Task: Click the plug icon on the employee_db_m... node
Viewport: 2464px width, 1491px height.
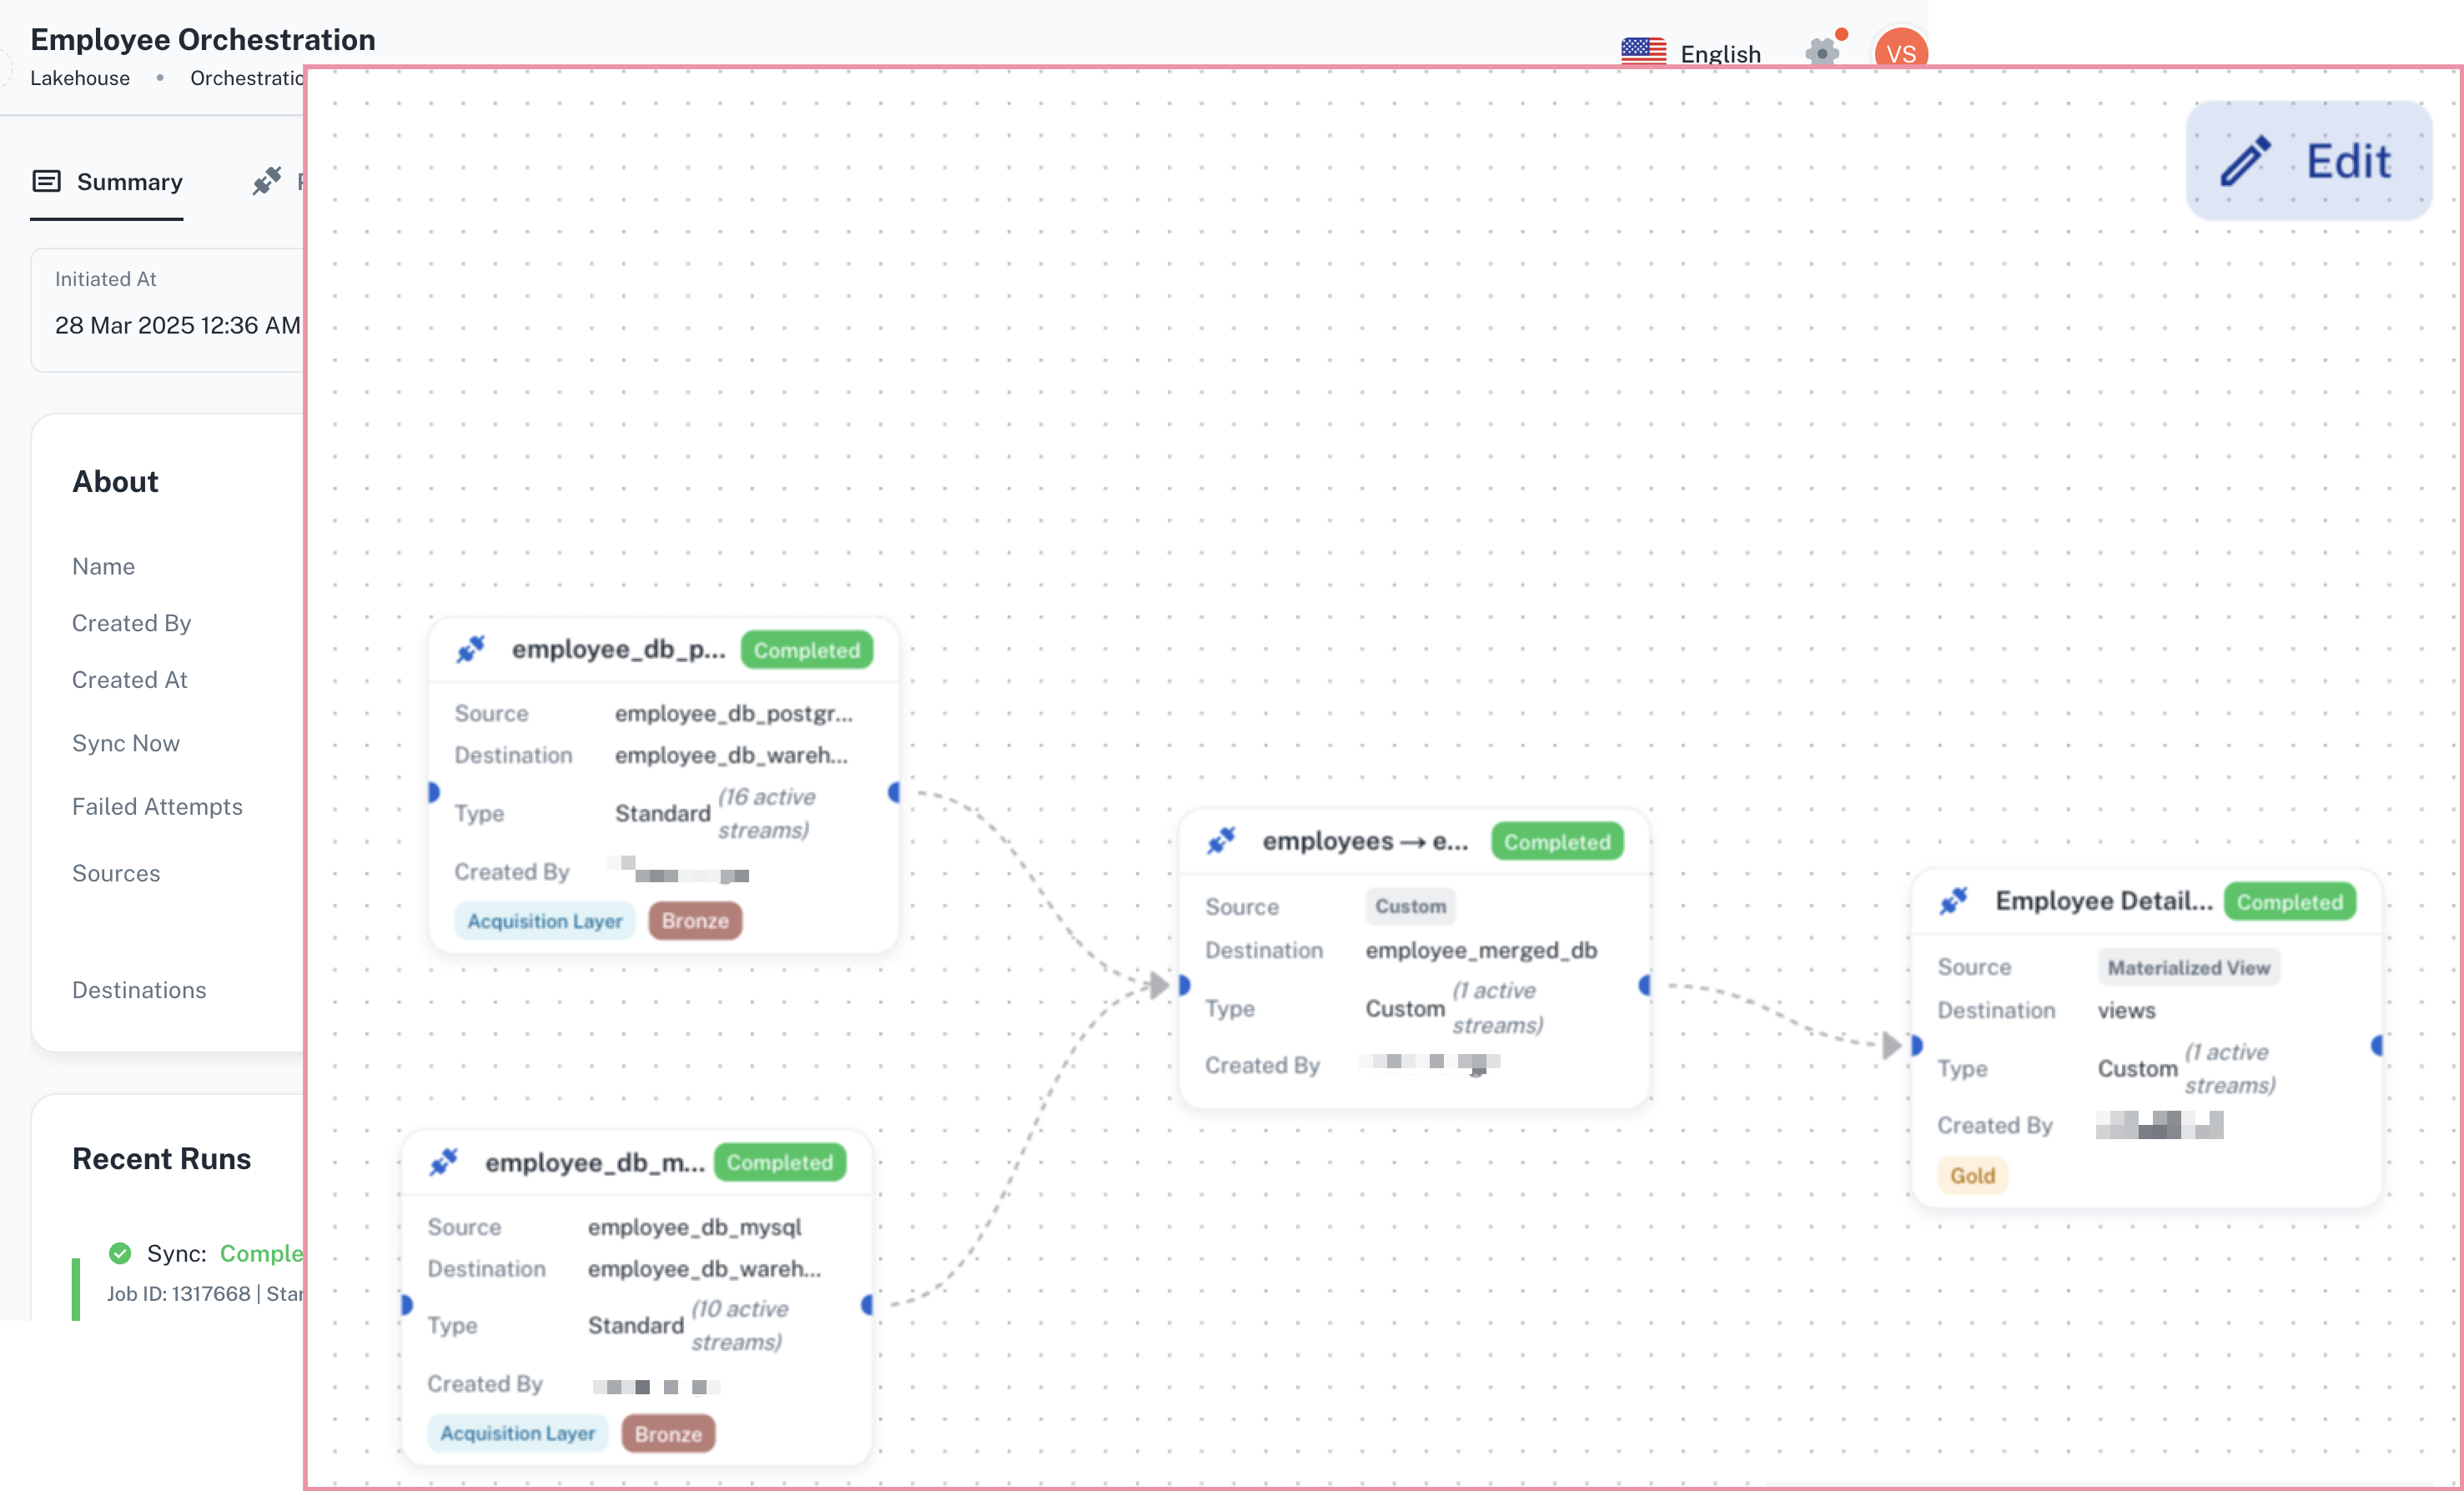Action: point(444,1162)
